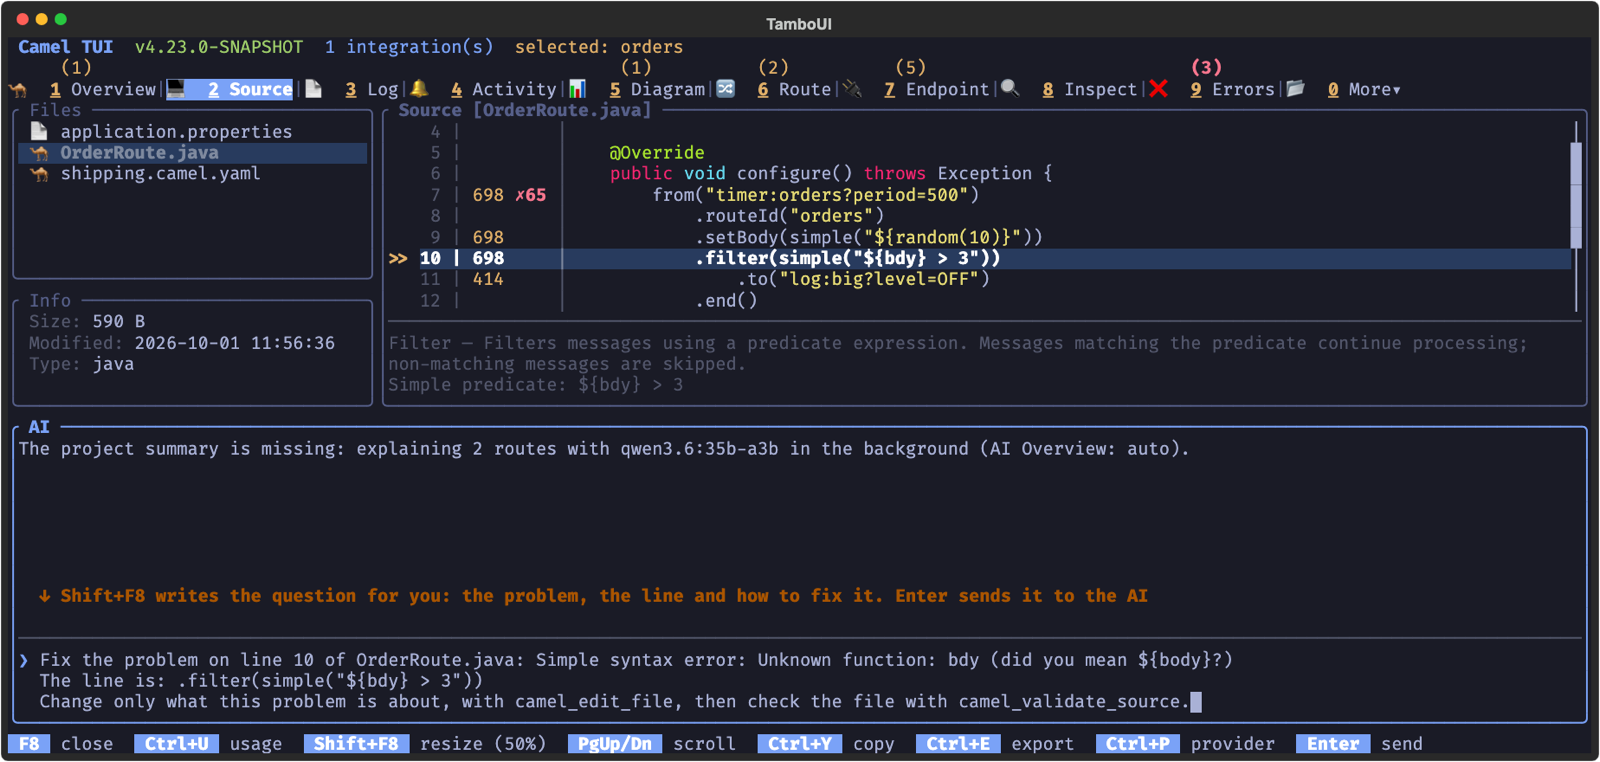Click the laptop icon beside Source tab

[176, 89]
